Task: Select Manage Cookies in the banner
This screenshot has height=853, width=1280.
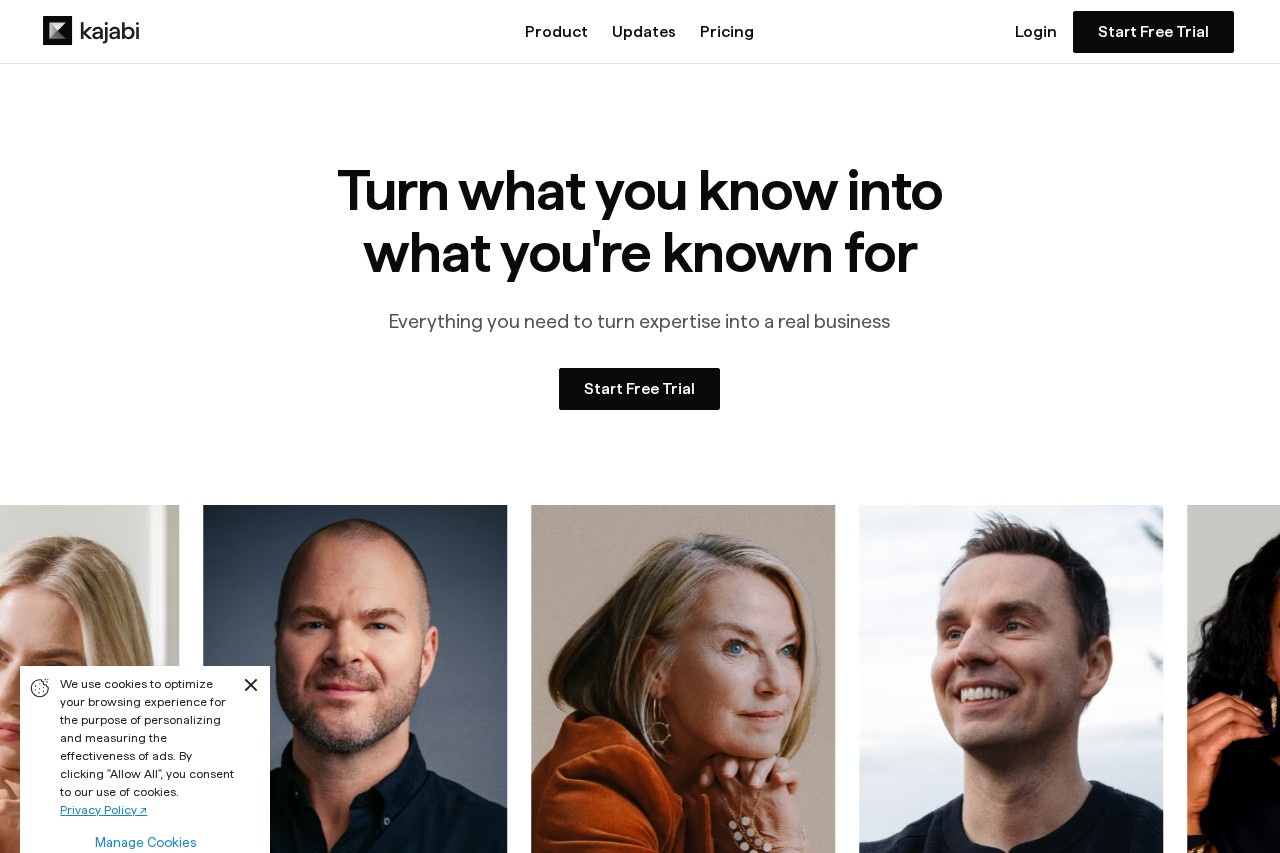Action: click(x=146, y=842)
